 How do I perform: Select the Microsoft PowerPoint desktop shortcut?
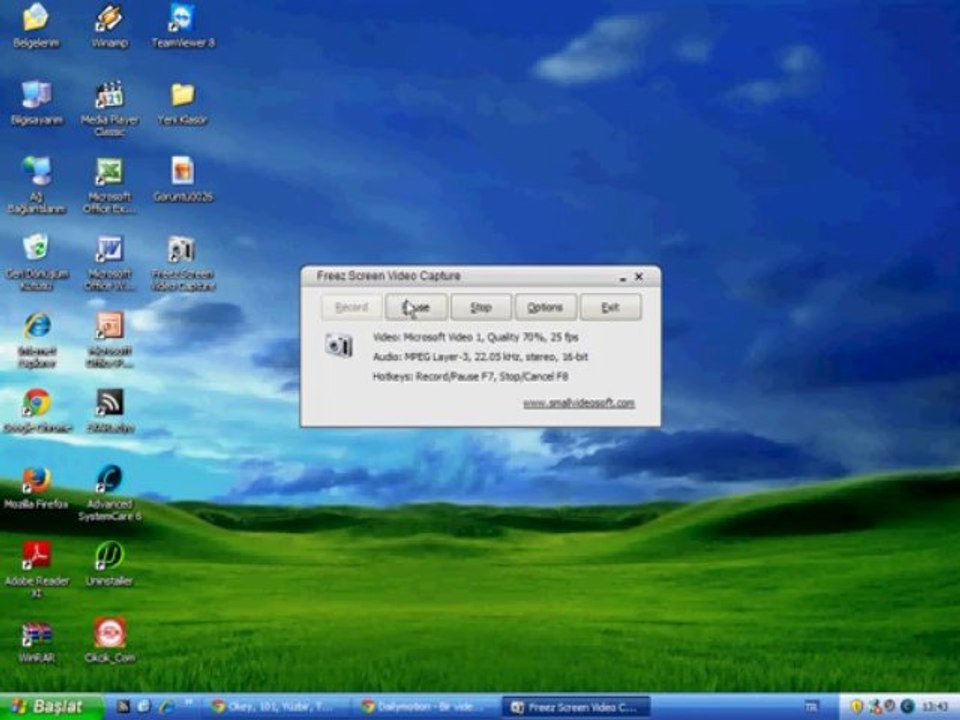coord(110,339)
